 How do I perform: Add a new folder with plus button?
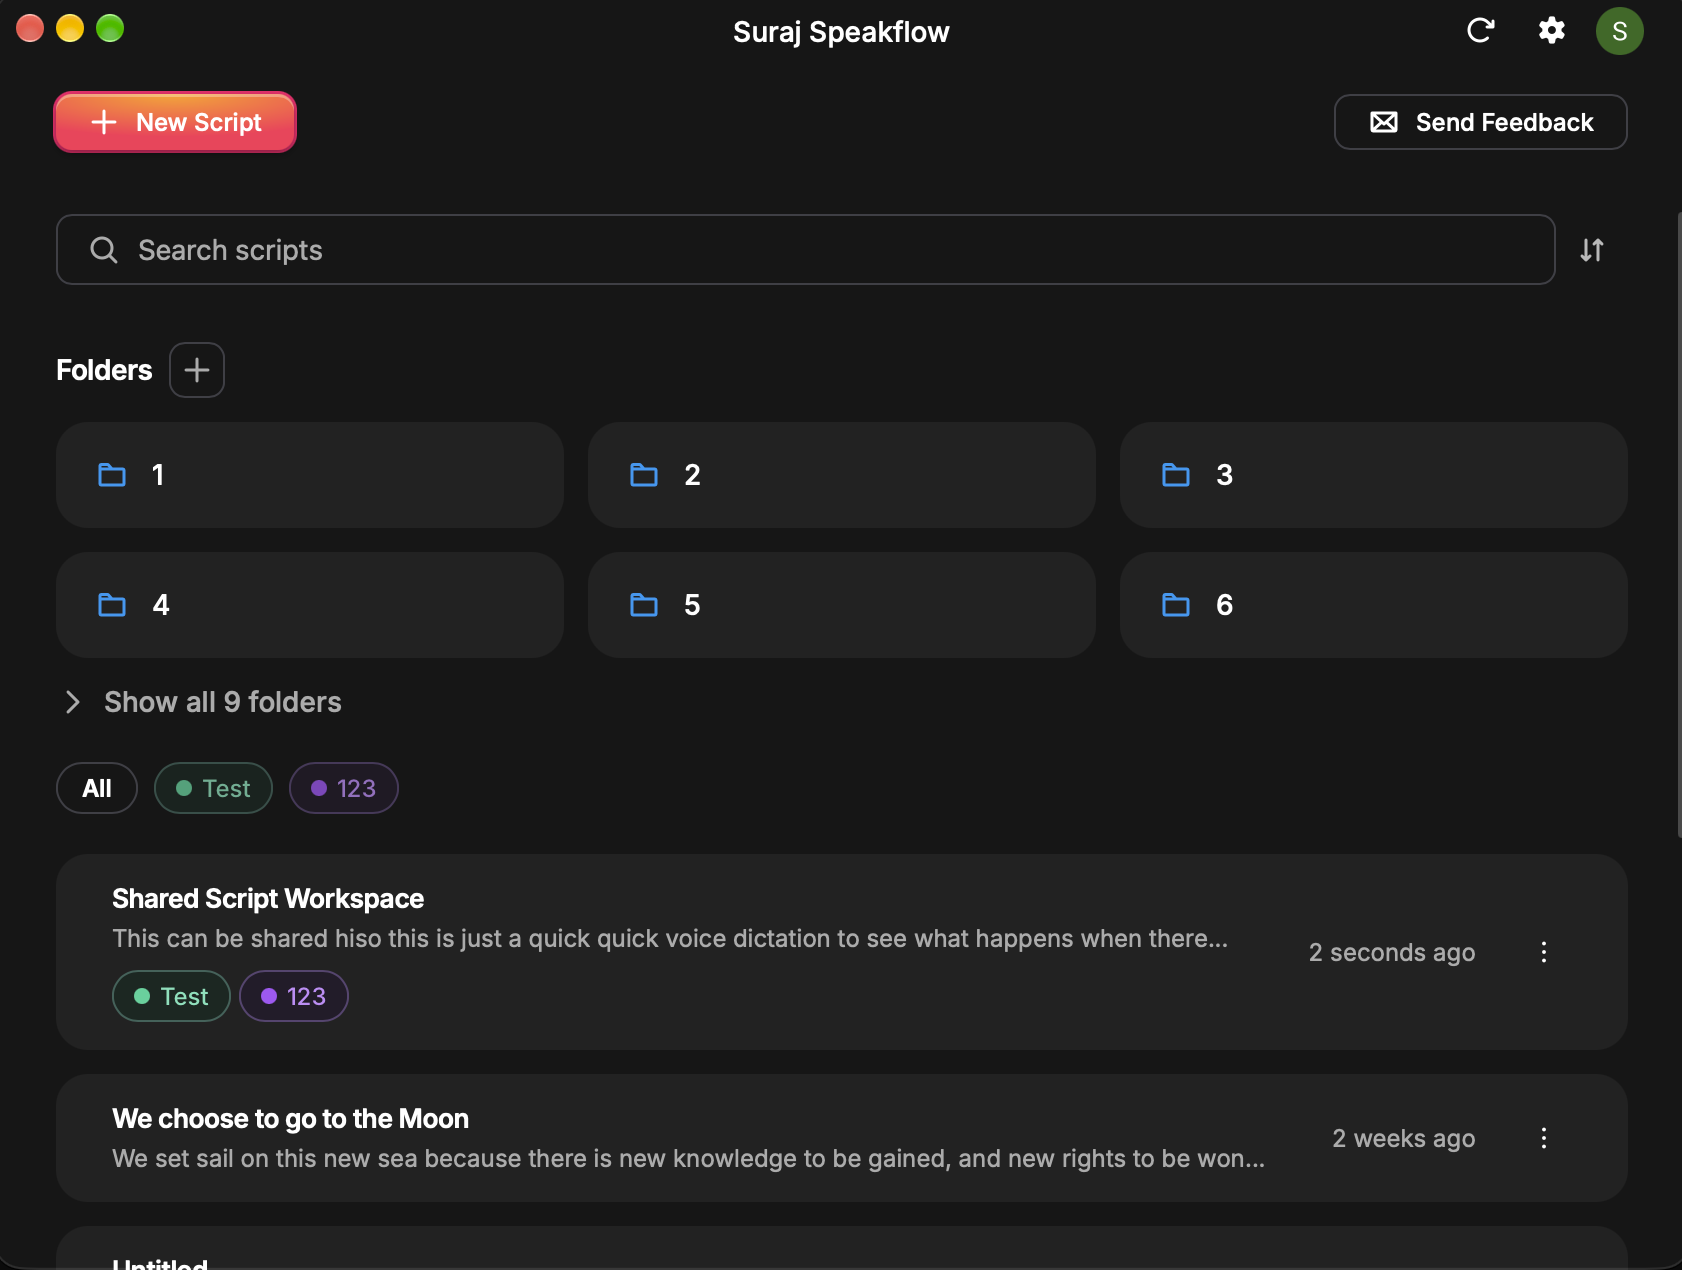tap(197, 370)
